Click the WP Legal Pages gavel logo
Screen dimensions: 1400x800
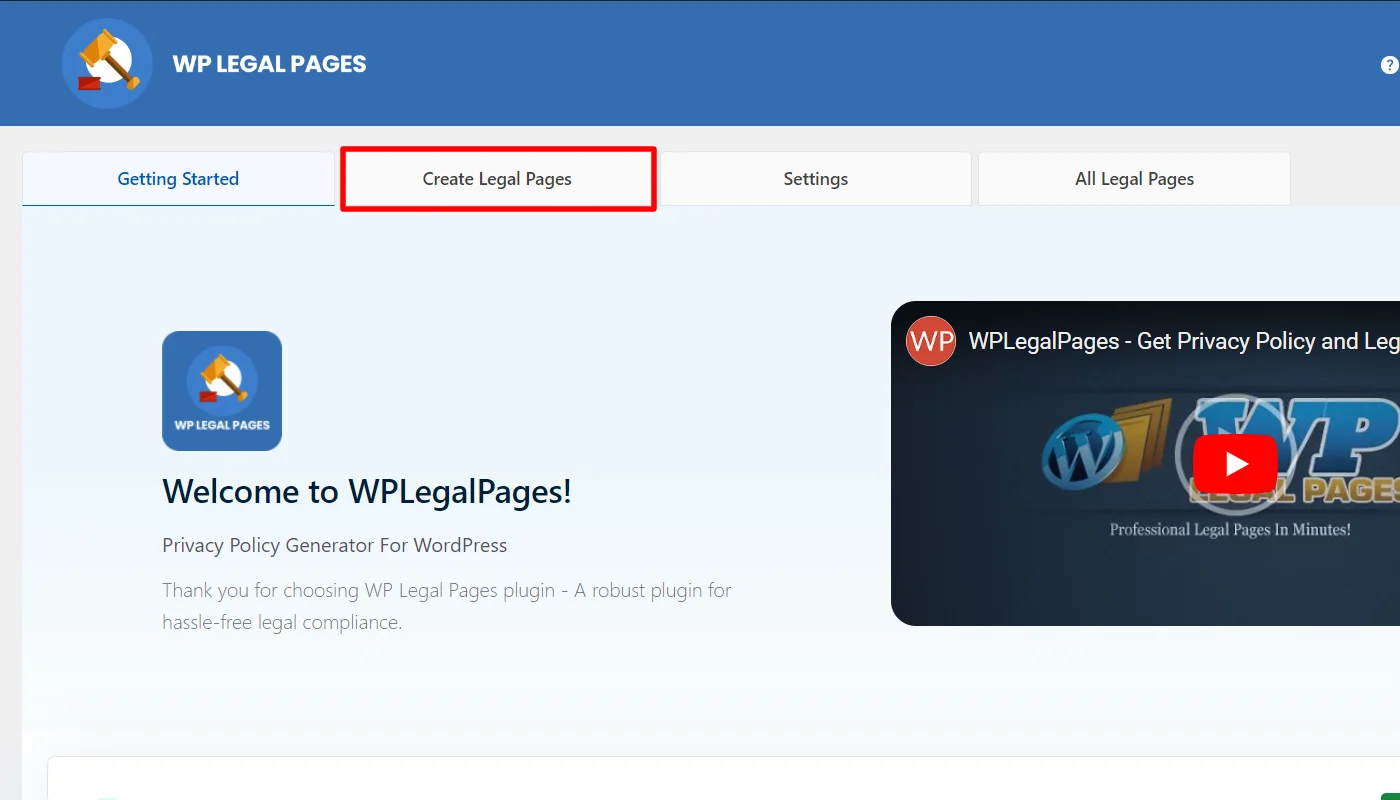pos(106,62)
